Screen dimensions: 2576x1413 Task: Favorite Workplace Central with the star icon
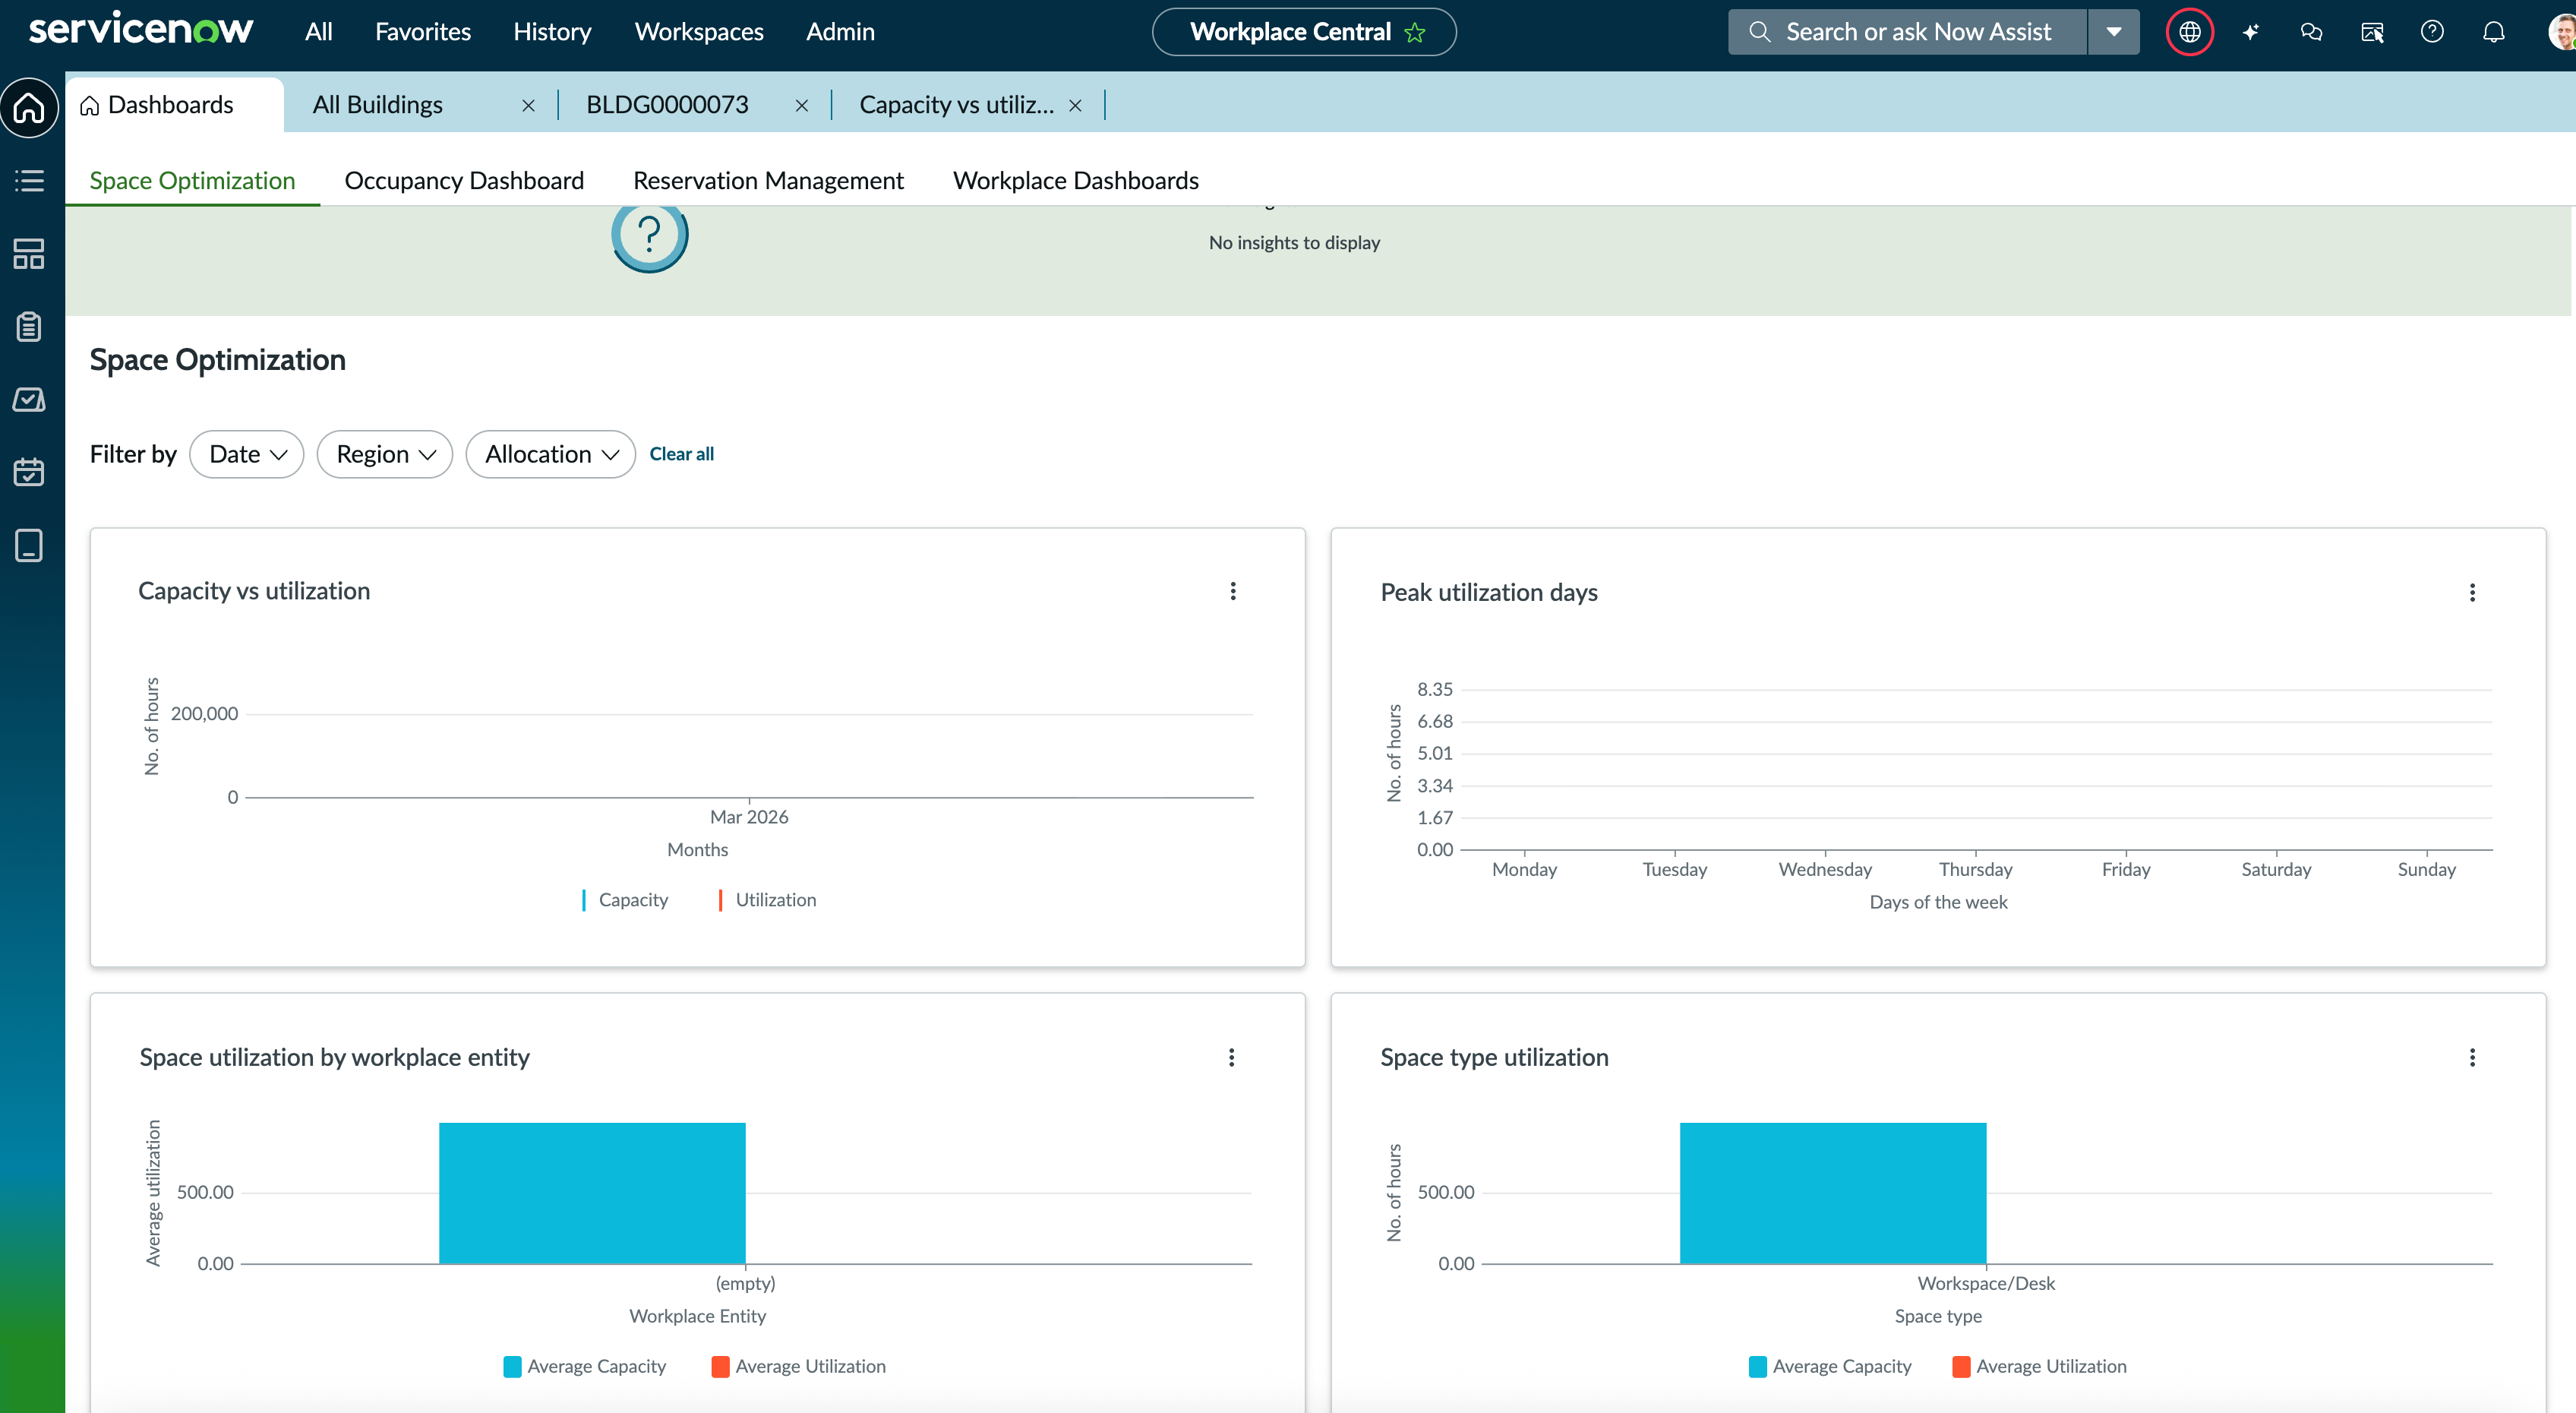(1415, 32)
